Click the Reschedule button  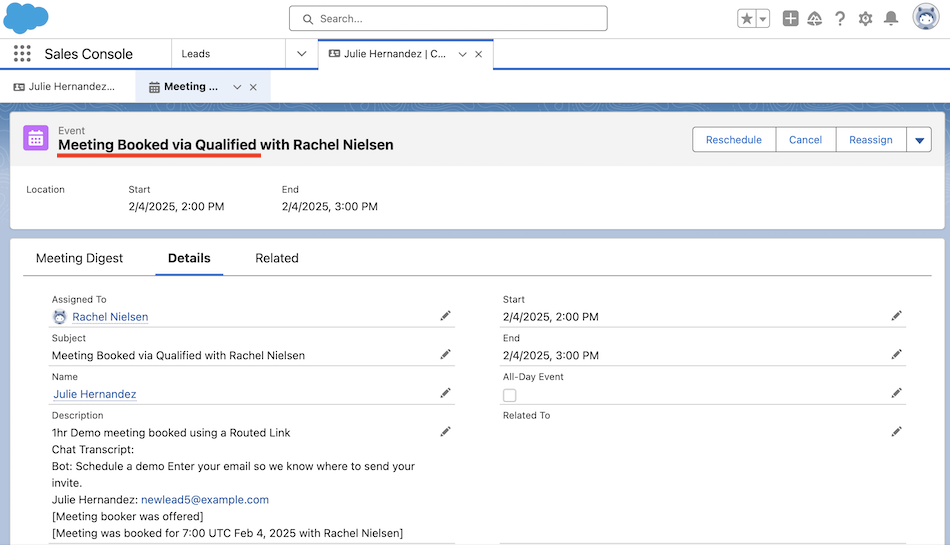coord(734,140)
